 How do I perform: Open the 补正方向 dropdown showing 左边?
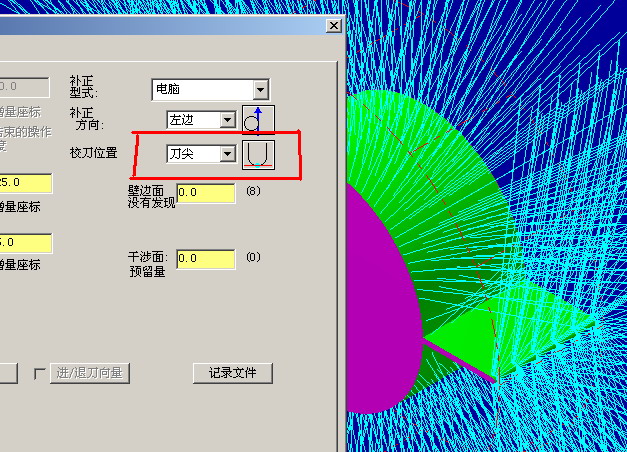[x=201, y=120]
